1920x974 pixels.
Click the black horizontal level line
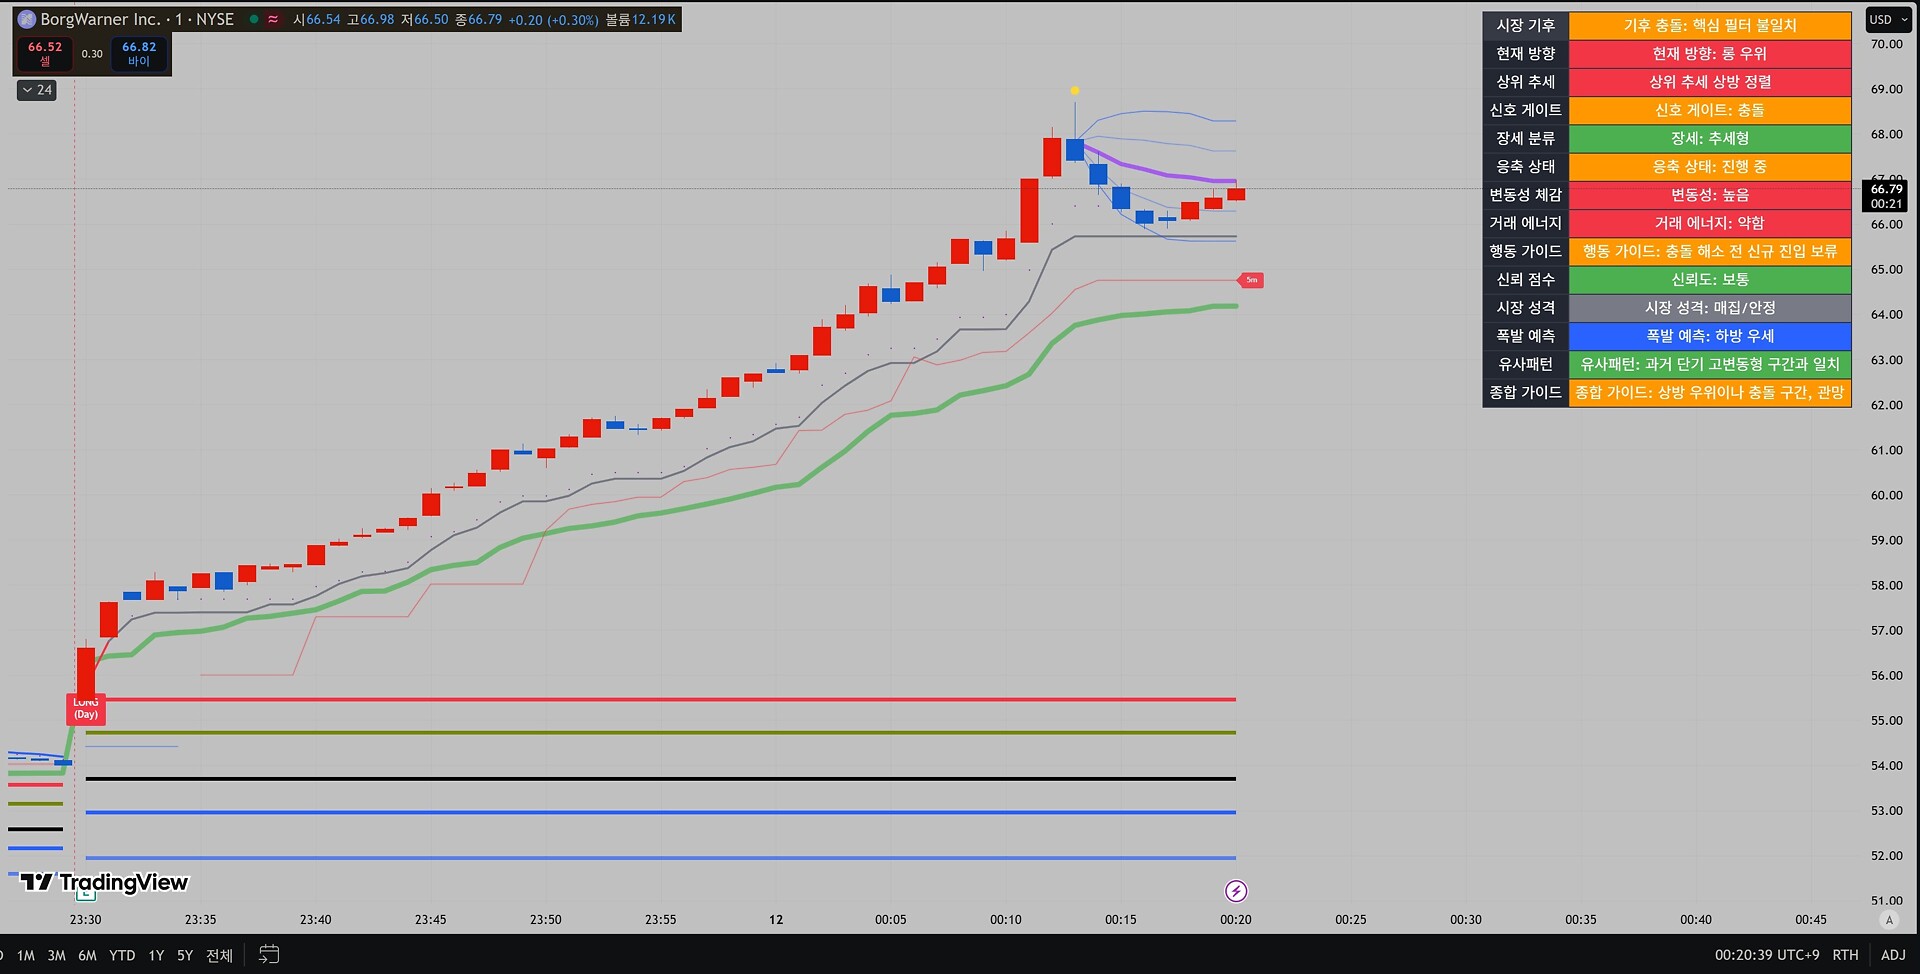(660, 778)
